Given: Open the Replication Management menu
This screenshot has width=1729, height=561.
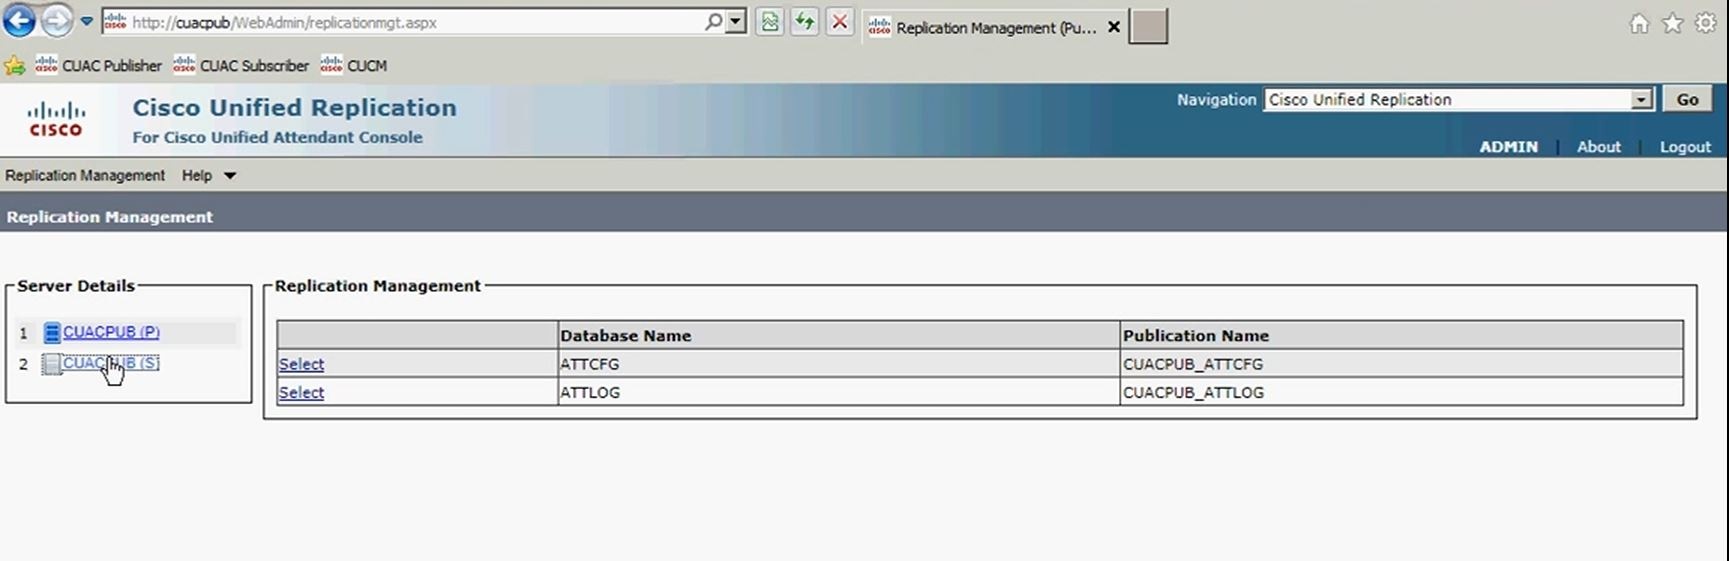Looking at the screenshot, I should pyautogui.click(x=85, y=175).
